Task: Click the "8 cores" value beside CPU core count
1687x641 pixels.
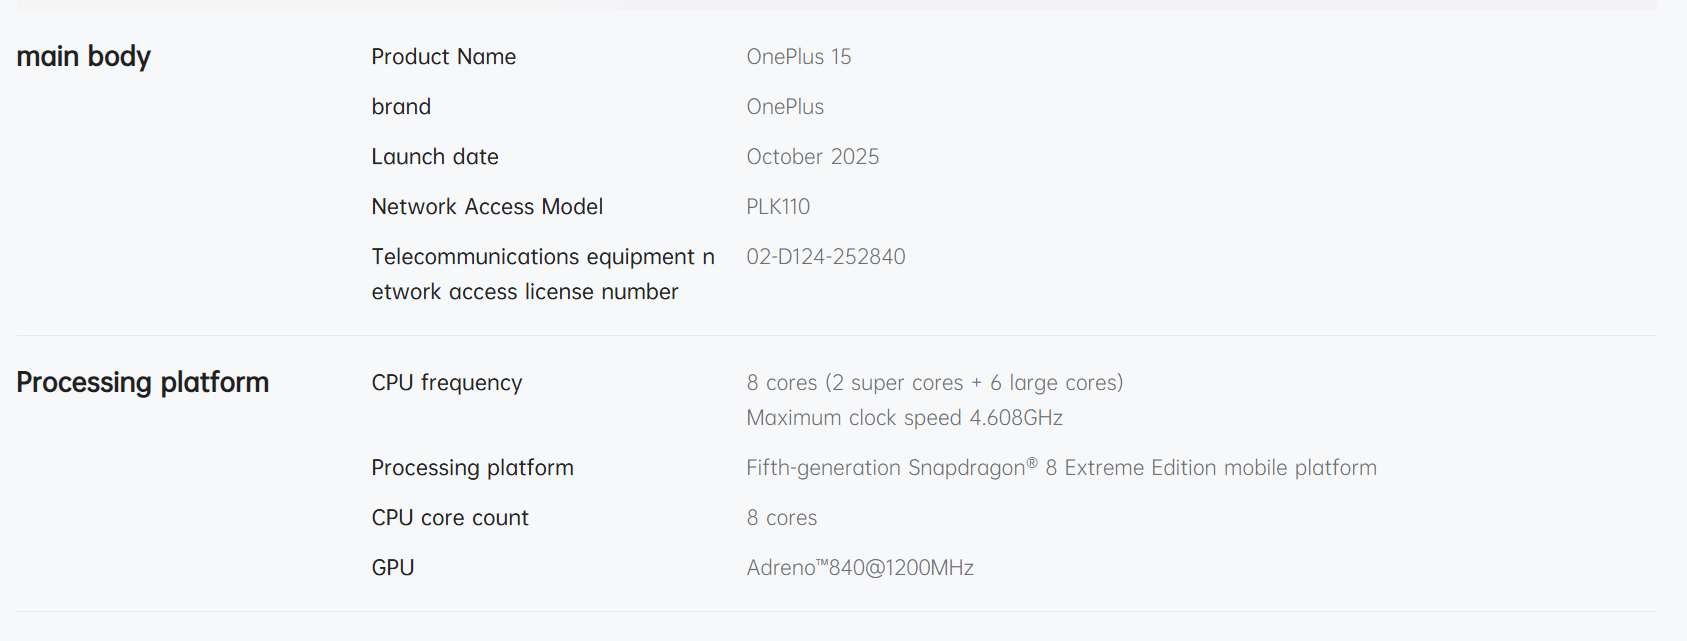Action: pos(781,518)
